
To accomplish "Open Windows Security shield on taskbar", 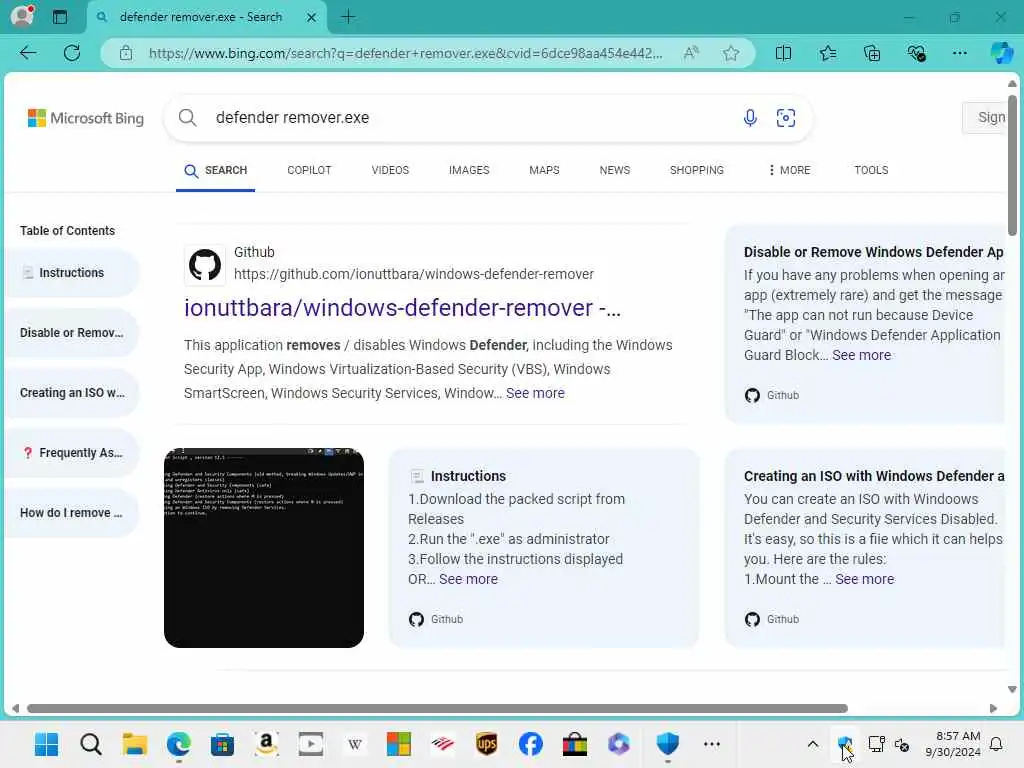I will click(667, 744).
